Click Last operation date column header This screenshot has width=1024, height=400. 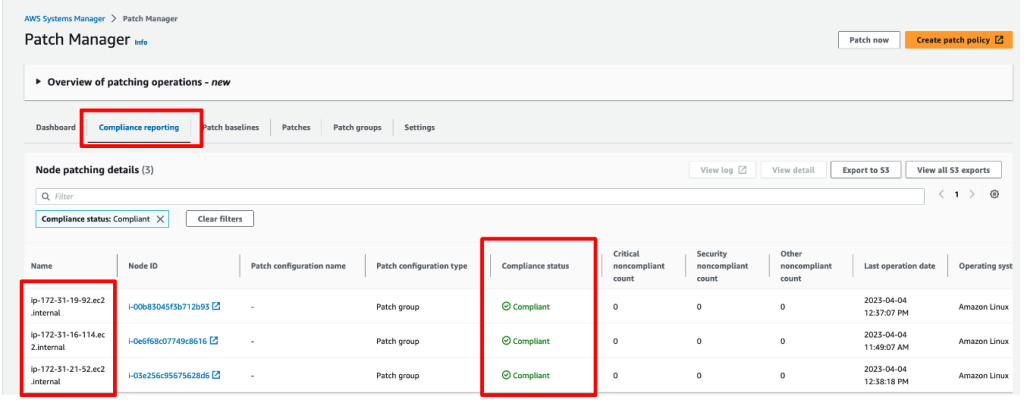pyautogui.click(x=899, y=266)
